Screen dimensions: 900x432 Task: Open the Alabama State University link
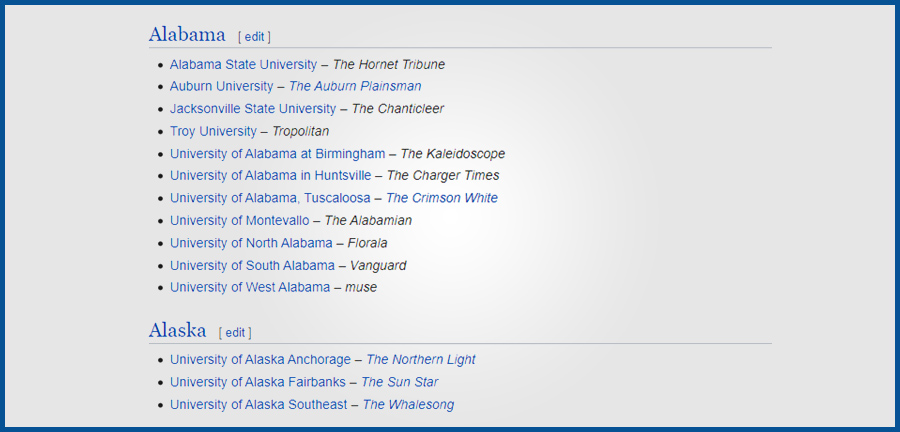coord(243,65)
